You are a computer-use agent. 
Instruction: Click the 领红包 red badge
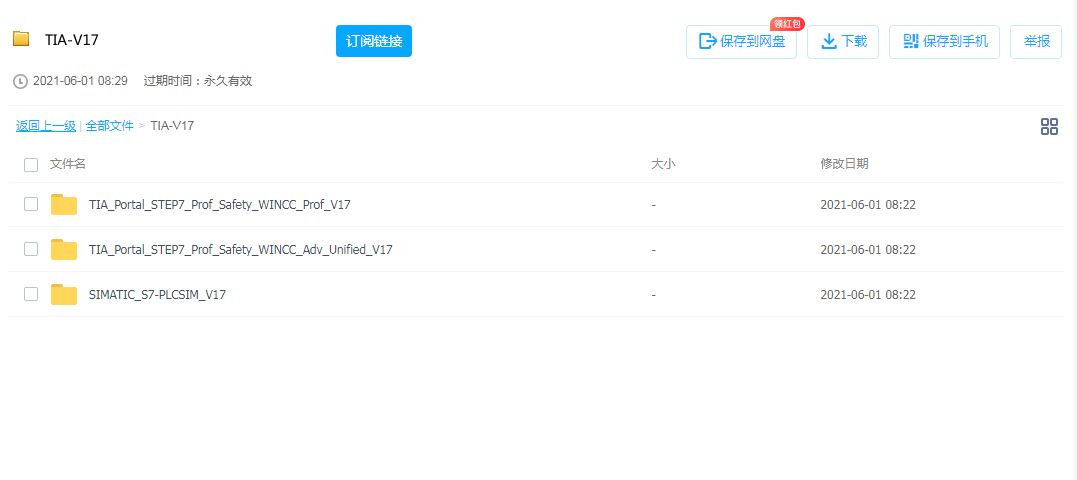point(787,23)
